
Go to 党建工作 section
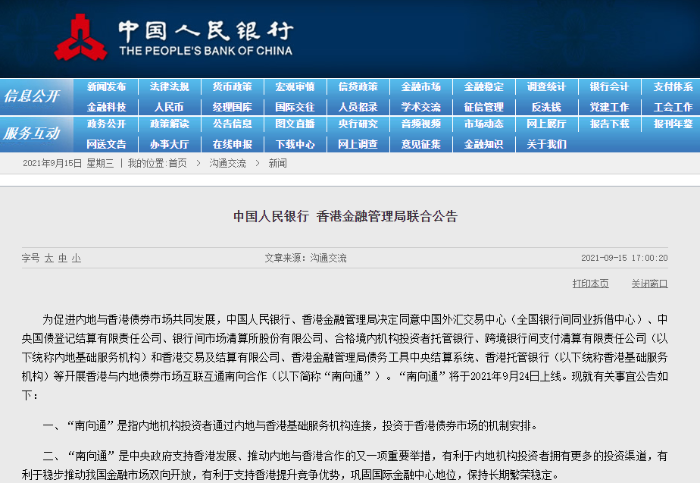[x=609, y=107]
